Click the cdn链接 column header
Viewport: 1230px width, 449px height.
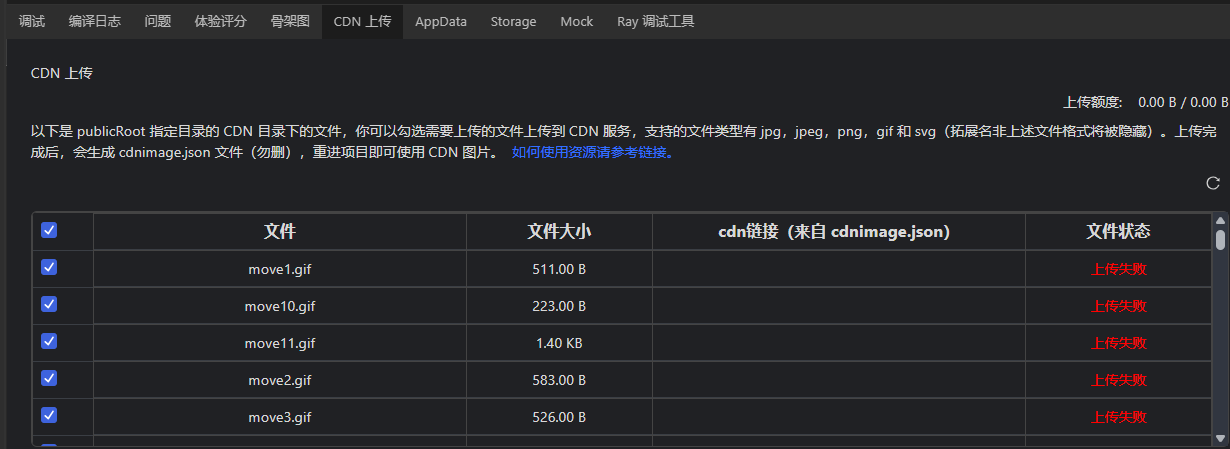pos(839,231)
